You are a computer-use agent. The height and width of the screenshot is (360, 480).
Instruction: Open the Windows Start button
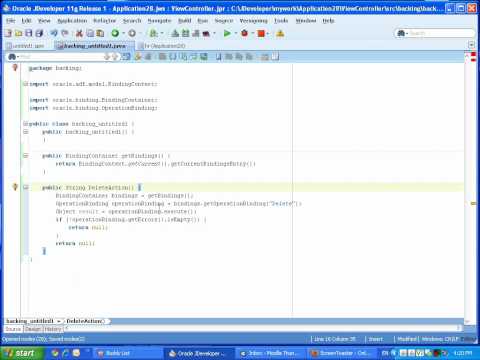22,353
